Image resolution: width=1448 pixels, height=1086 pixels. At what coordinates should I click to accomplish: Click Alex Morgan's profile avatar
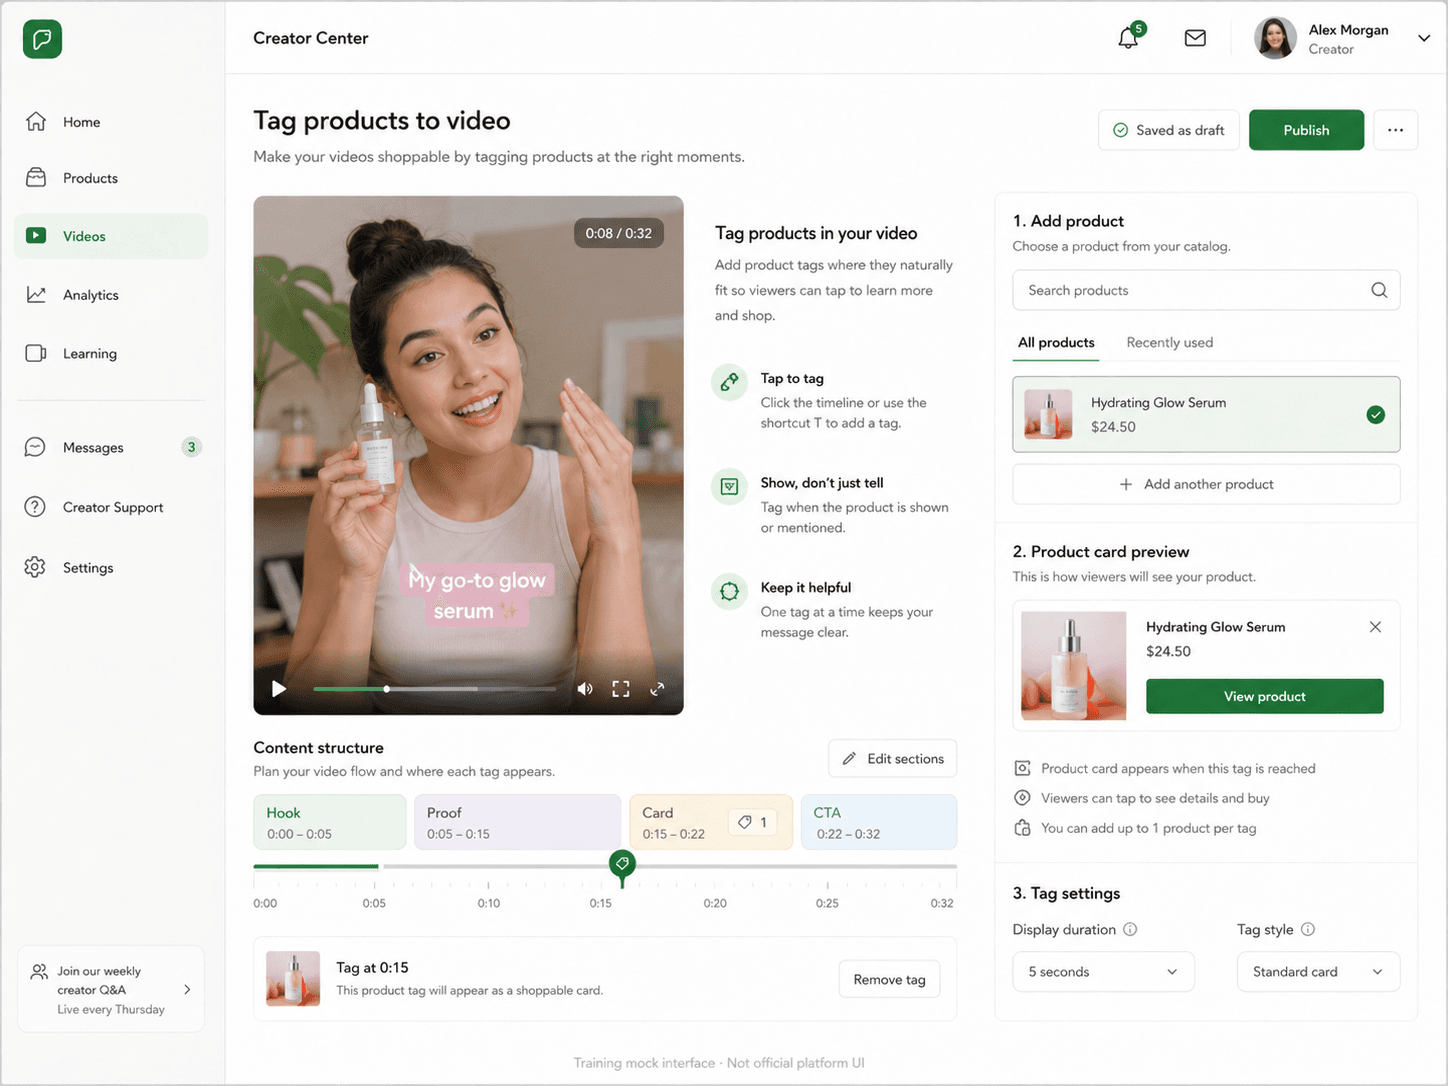[1275, 38]
